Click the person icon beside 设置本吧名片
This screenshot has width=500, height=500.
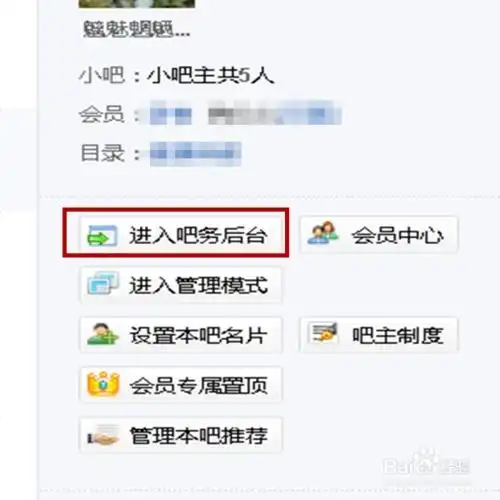[x=103, y=334]
